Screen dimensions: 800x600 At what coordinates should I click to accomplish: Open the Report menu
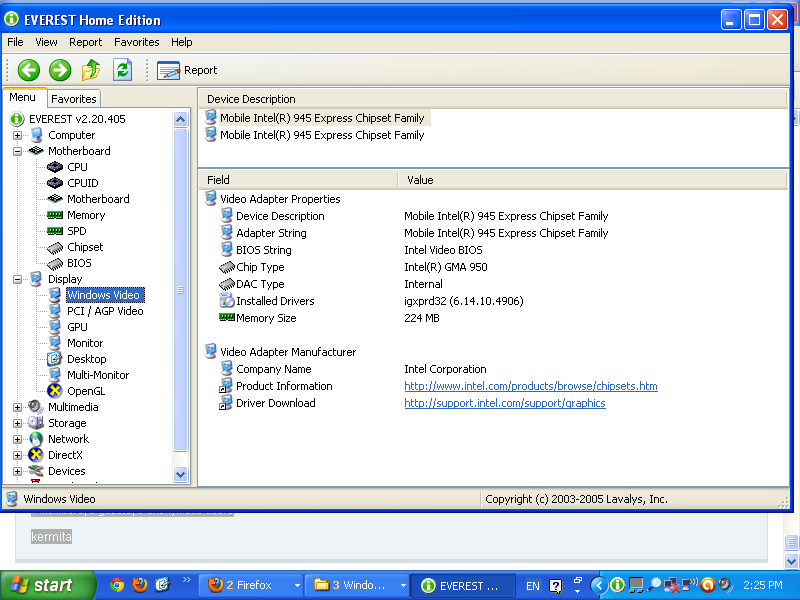[85, 42]
